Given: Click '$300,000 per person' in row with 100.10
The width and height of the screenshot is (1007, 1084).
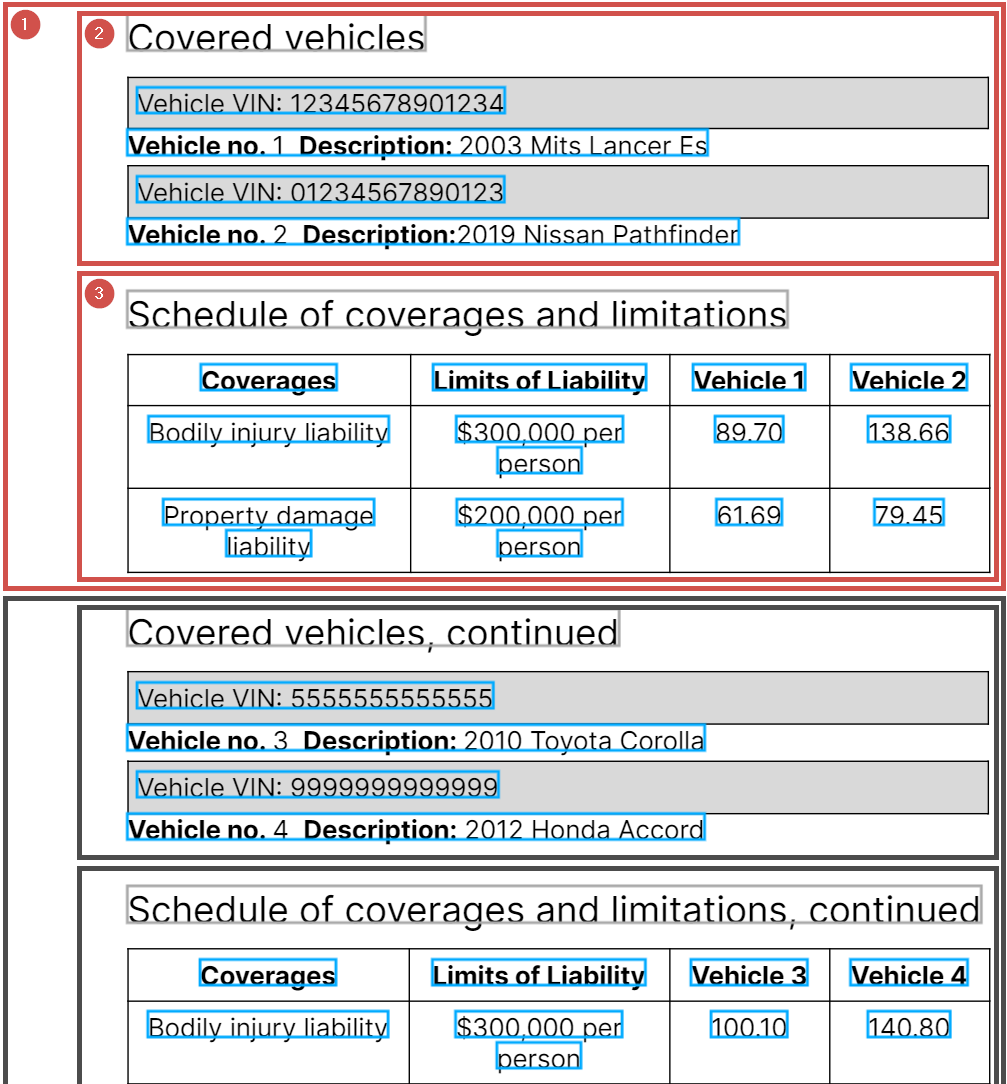Looking at the screenshot, I should pyautogui.click(x=539, y=1040).
